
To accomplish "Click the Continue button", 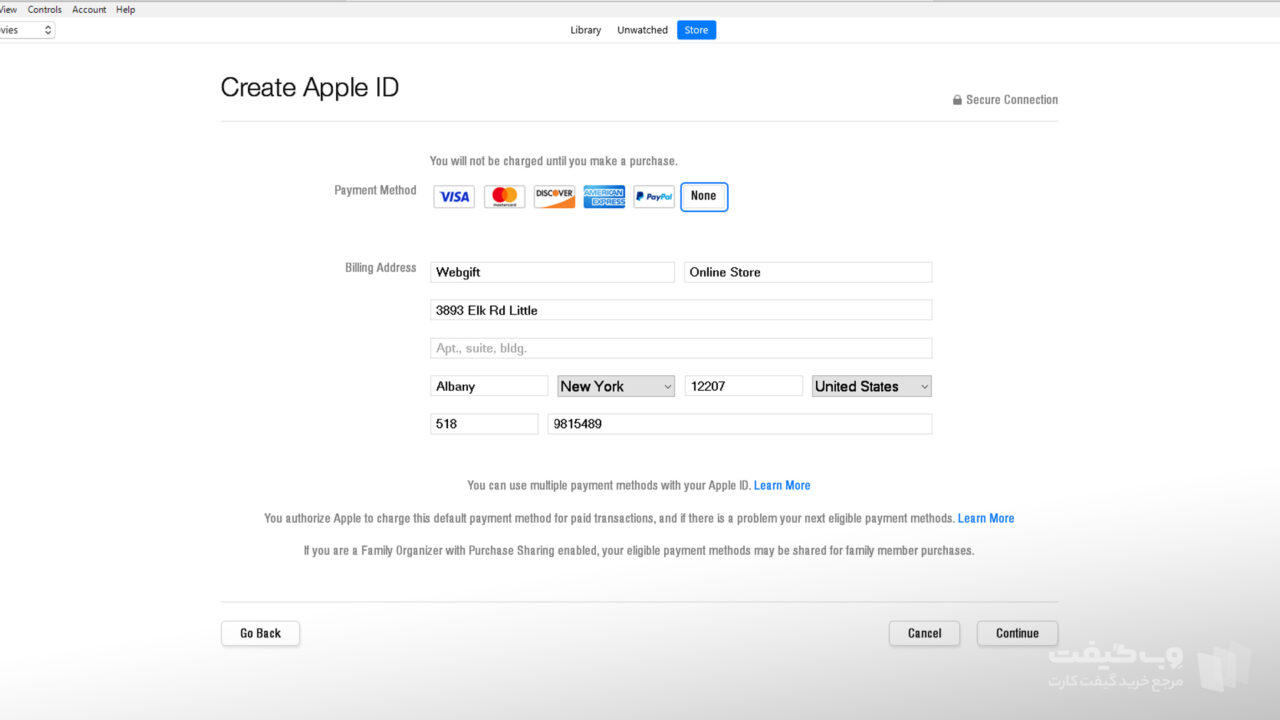I will pyautogui.click(x=1017, y=633).
